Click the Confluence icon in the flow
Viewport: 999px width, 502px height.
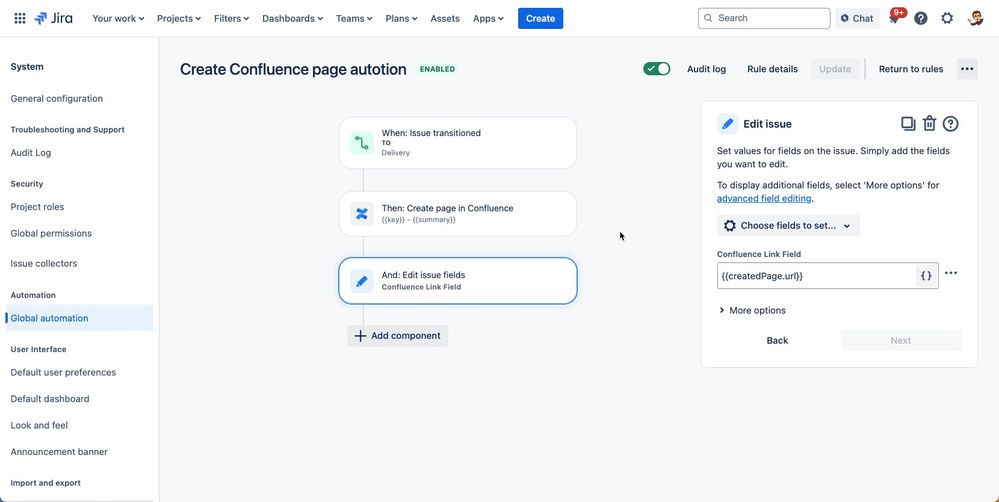point(362,213)
